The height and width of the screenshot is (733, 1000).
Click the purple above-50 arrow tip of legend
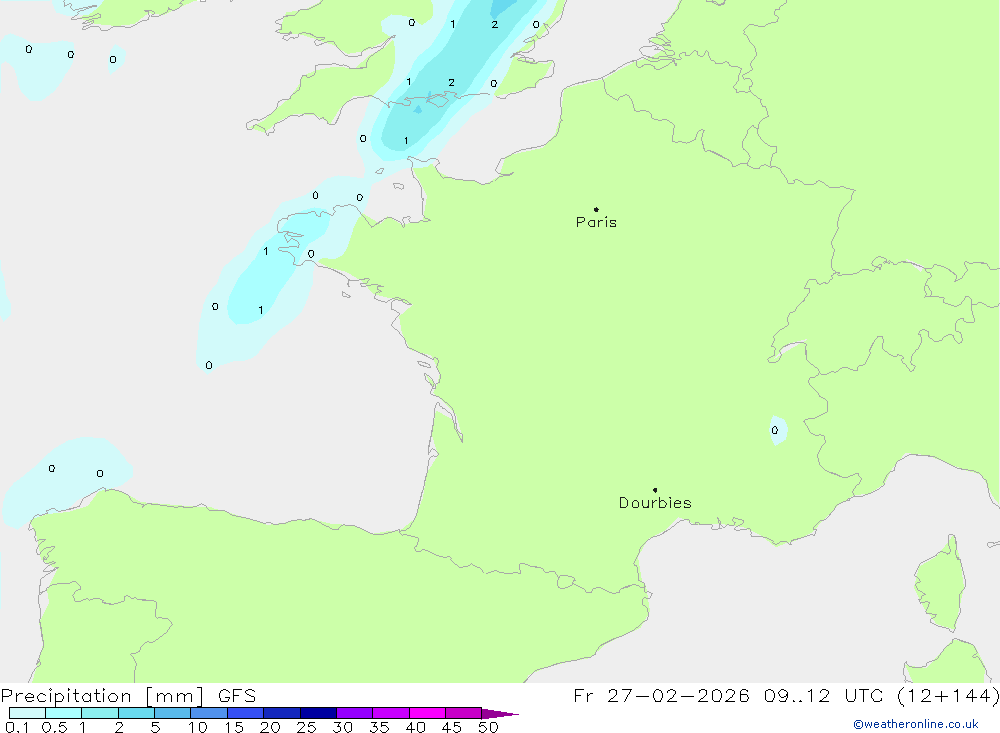coord(500,714)
